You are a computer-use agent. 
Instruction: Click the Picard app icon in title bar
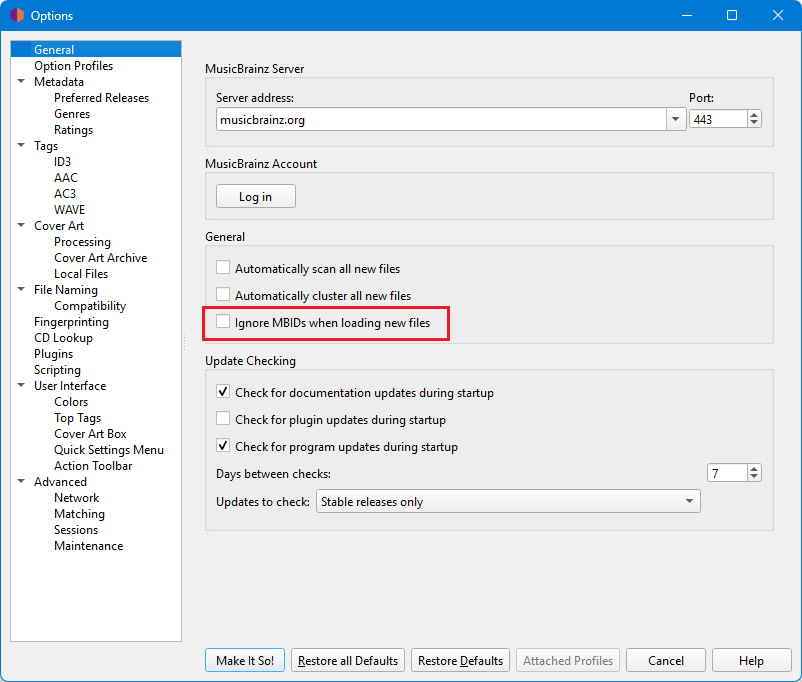(16, 16)
